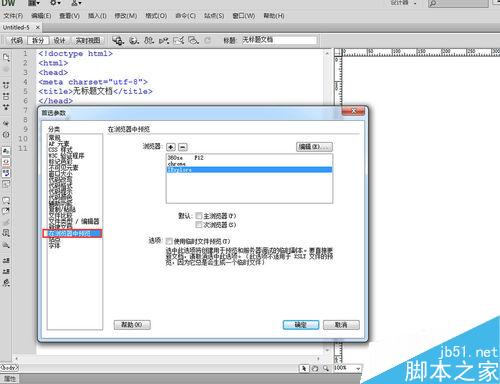Toggle the Line Numbers coding icon
Screen dimensions: 500x384
pos(6,151)
